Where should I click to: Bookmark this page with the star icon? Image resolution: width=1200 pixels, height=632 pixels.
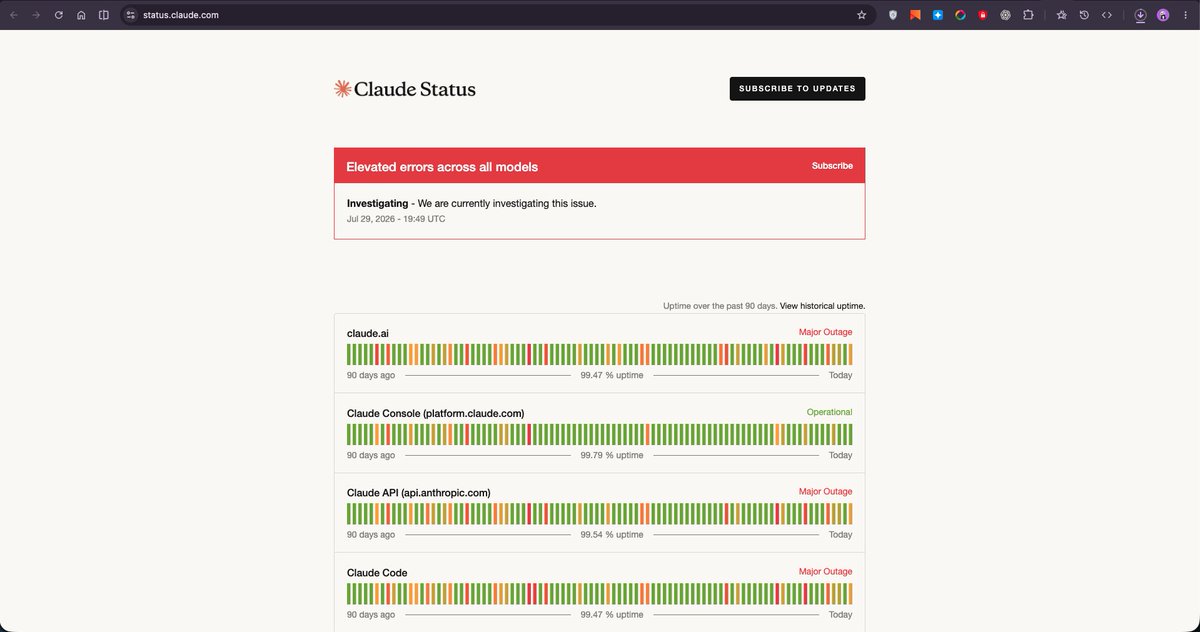point(861,15)
